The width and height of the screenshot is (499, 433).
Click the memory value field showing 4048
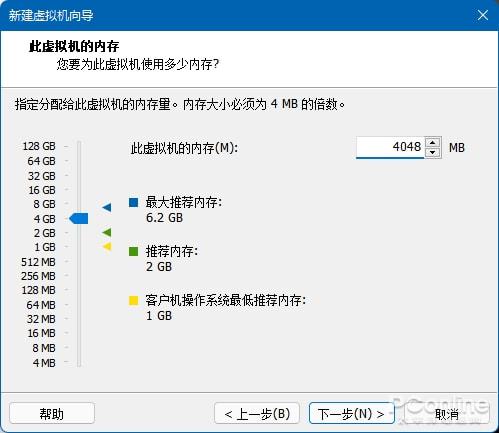click(390, 147)
